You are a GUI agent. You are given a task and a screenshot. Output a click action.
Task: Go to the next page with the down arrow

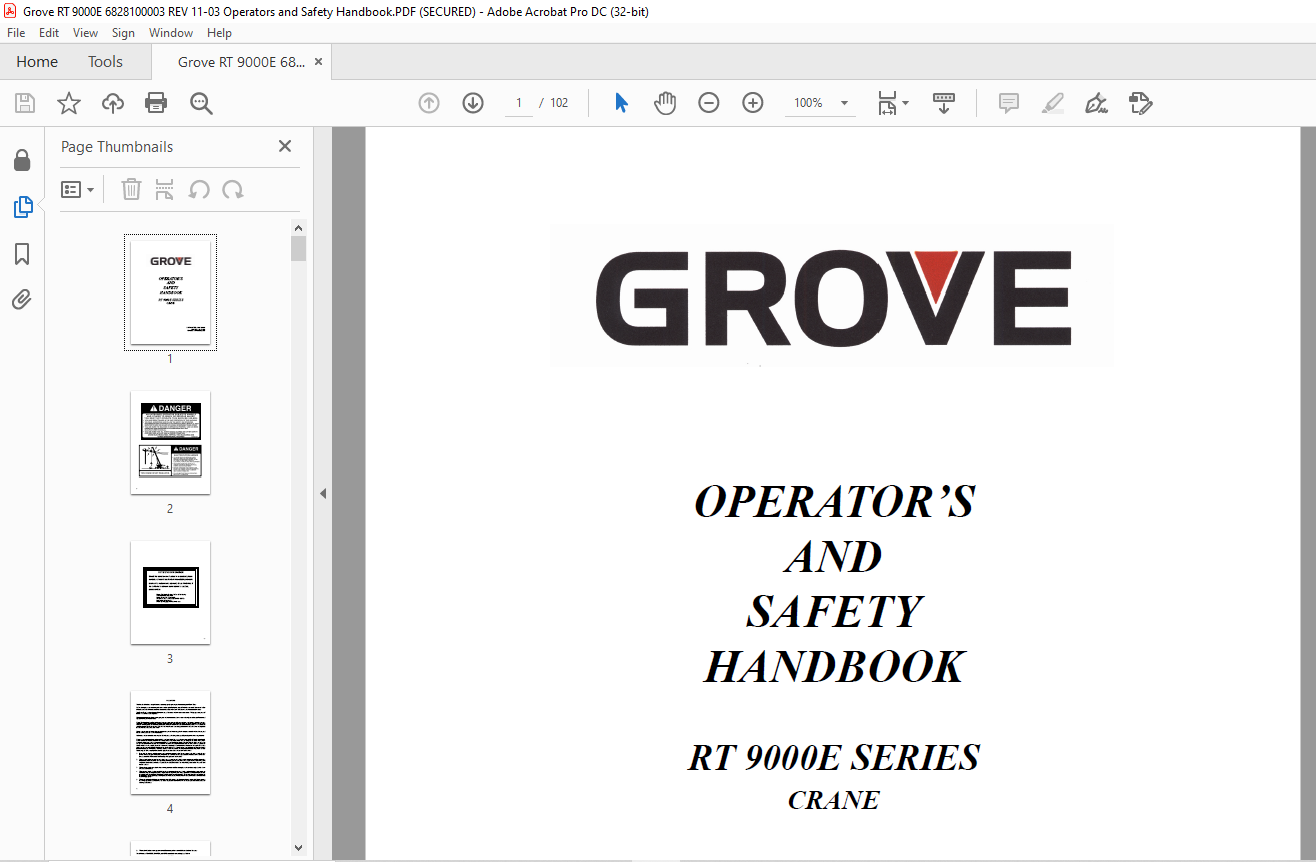point(473,103)
